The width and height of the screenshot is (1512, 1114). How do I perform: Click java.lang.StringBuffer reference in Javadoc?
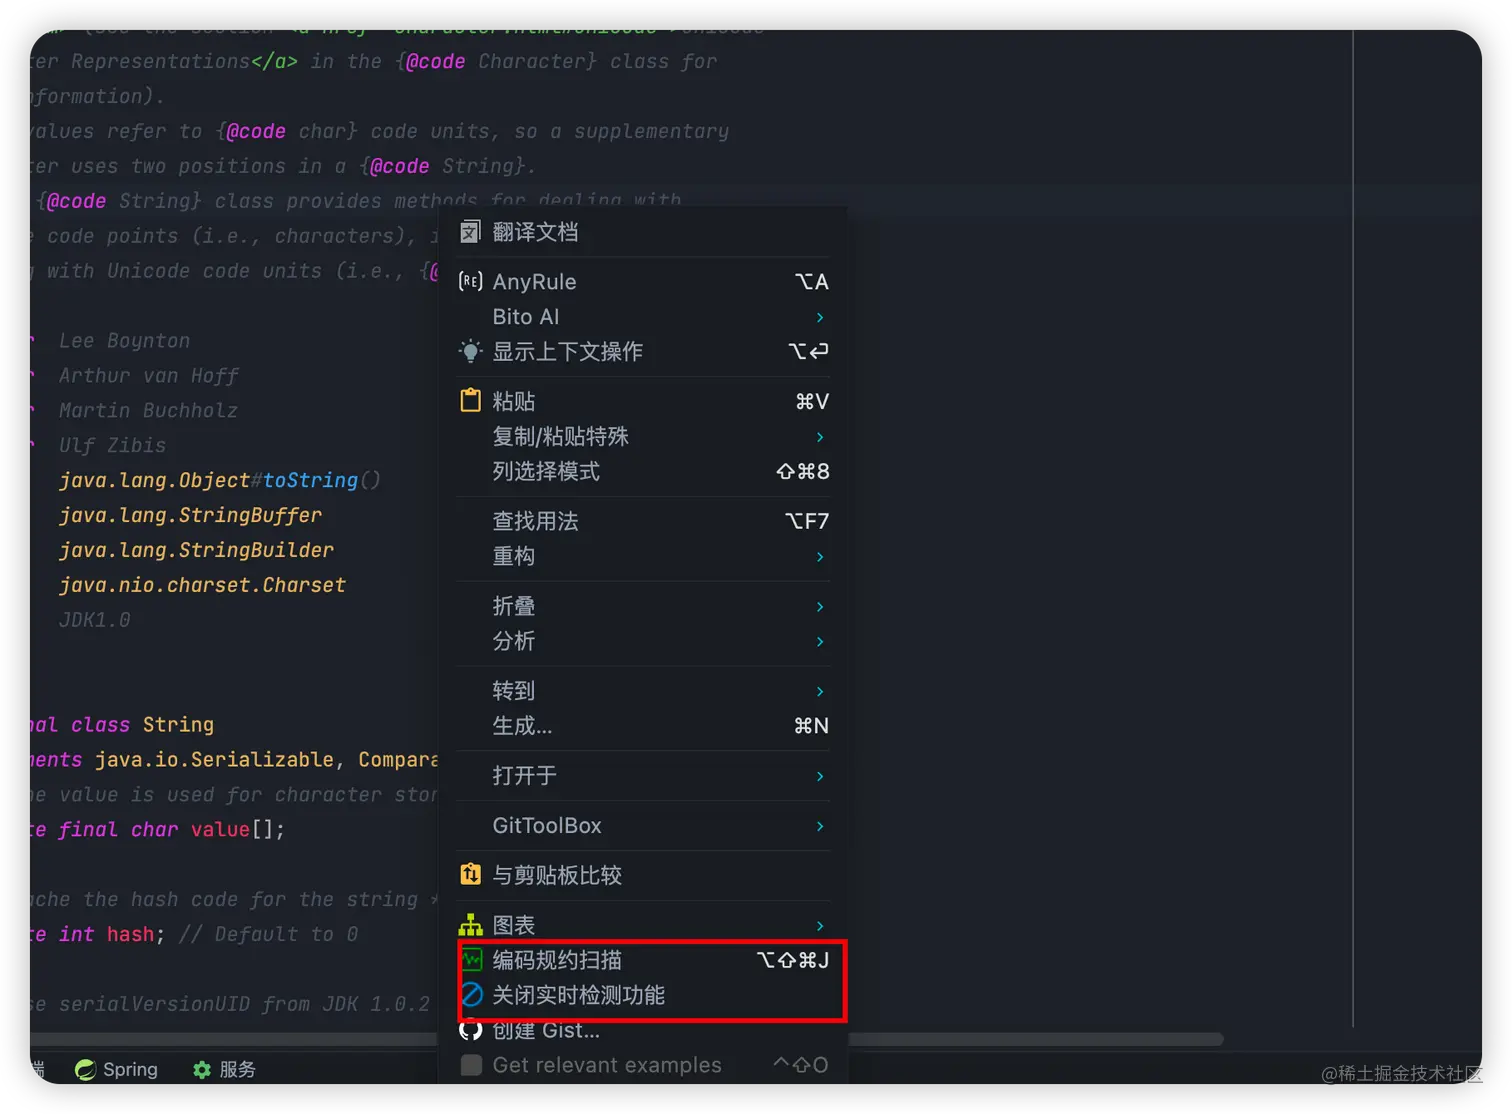pos(190,515)
